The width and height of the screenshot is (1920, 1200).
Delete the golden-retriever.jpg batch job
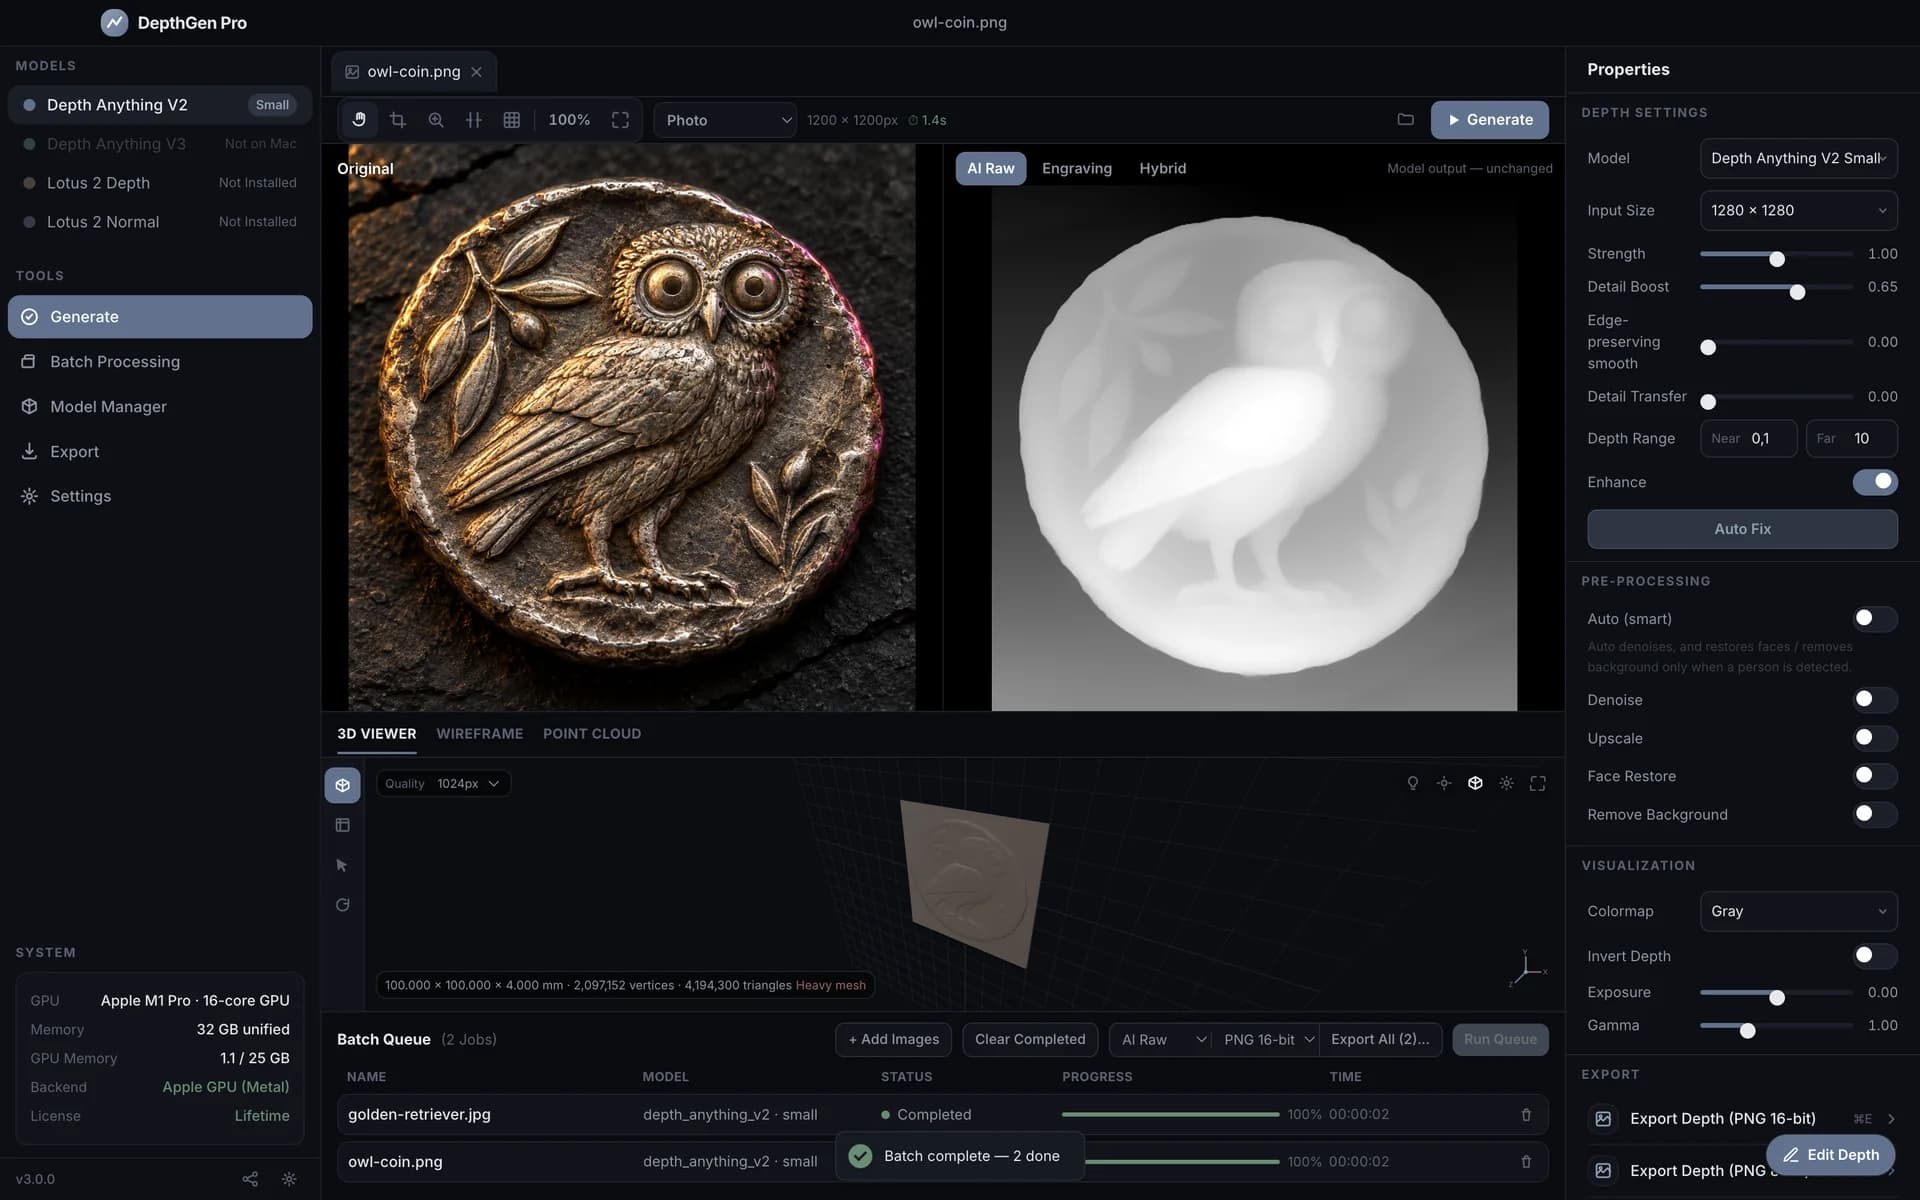coord(1526,1114)
